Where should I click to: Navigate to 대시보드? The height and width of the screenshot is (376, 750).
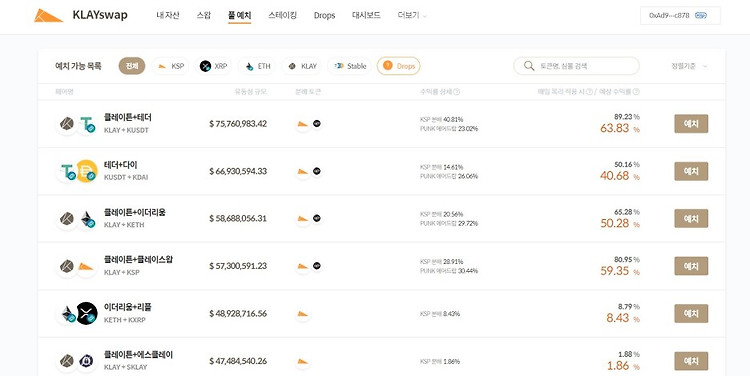click(x=366, y=15)
